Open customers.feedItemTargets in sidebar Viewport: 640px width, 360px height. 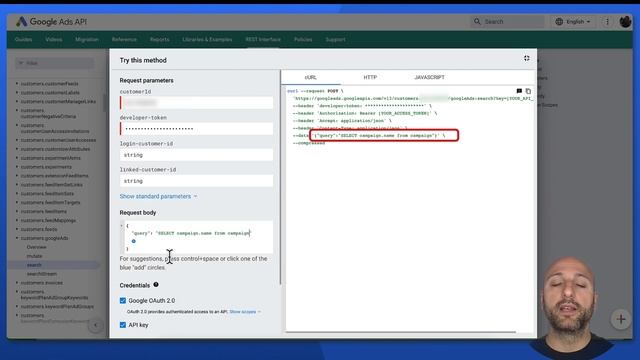pos(50,202)
